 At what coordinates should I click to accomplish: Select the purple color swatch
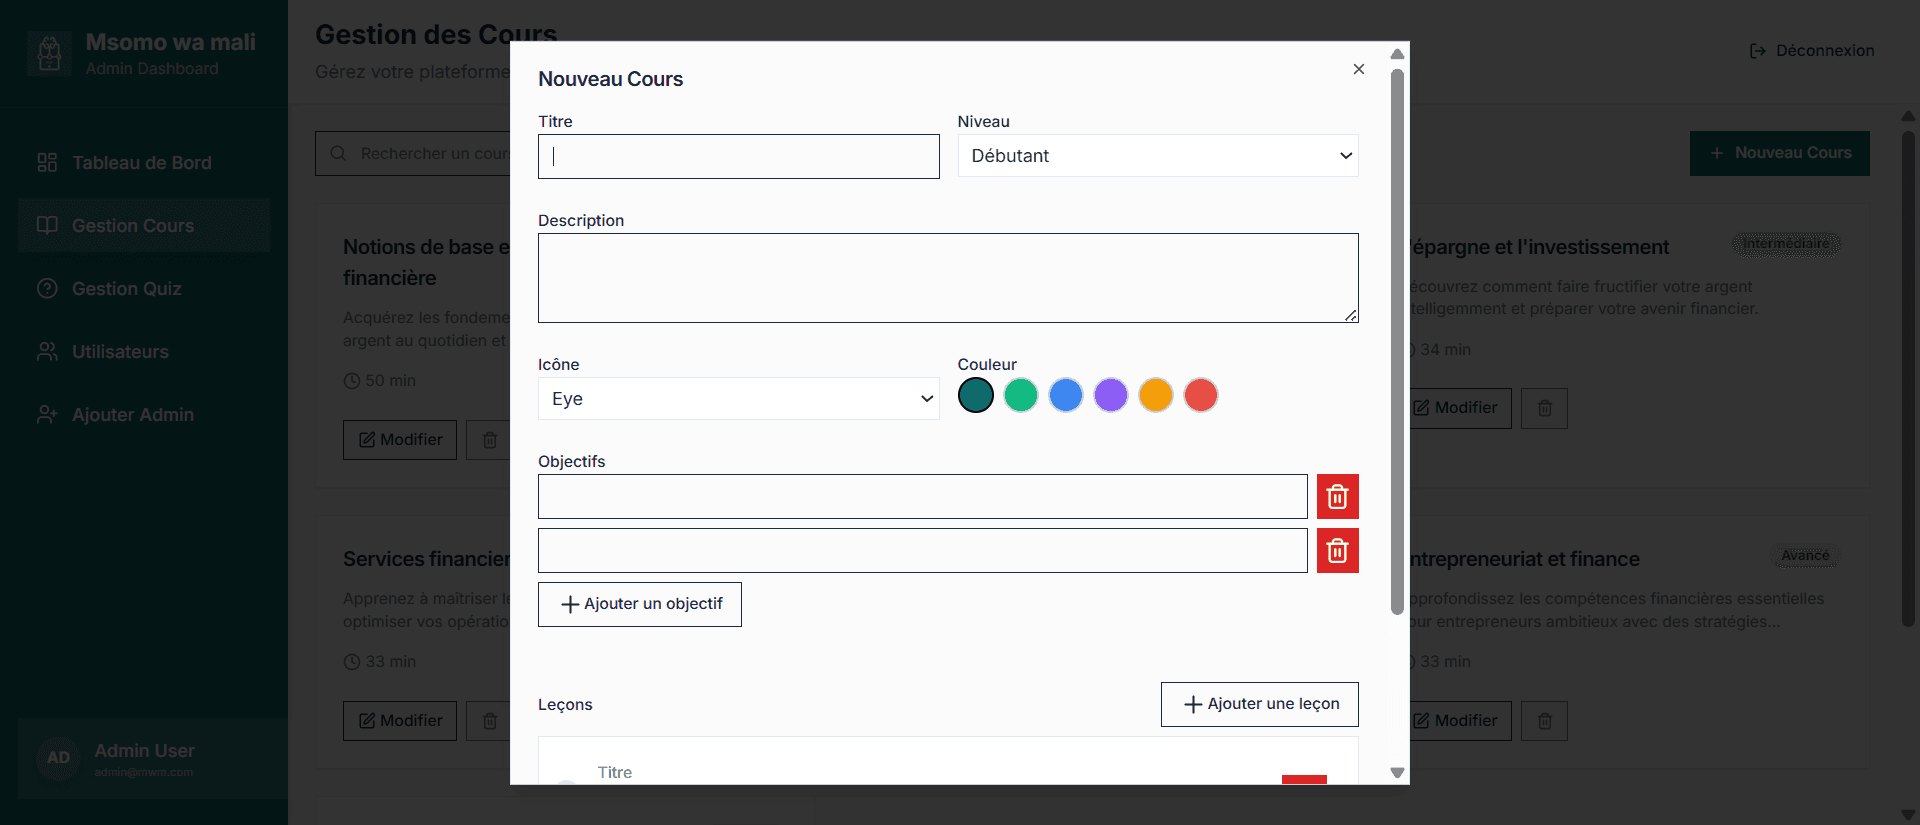click(x=1111, y=395)
